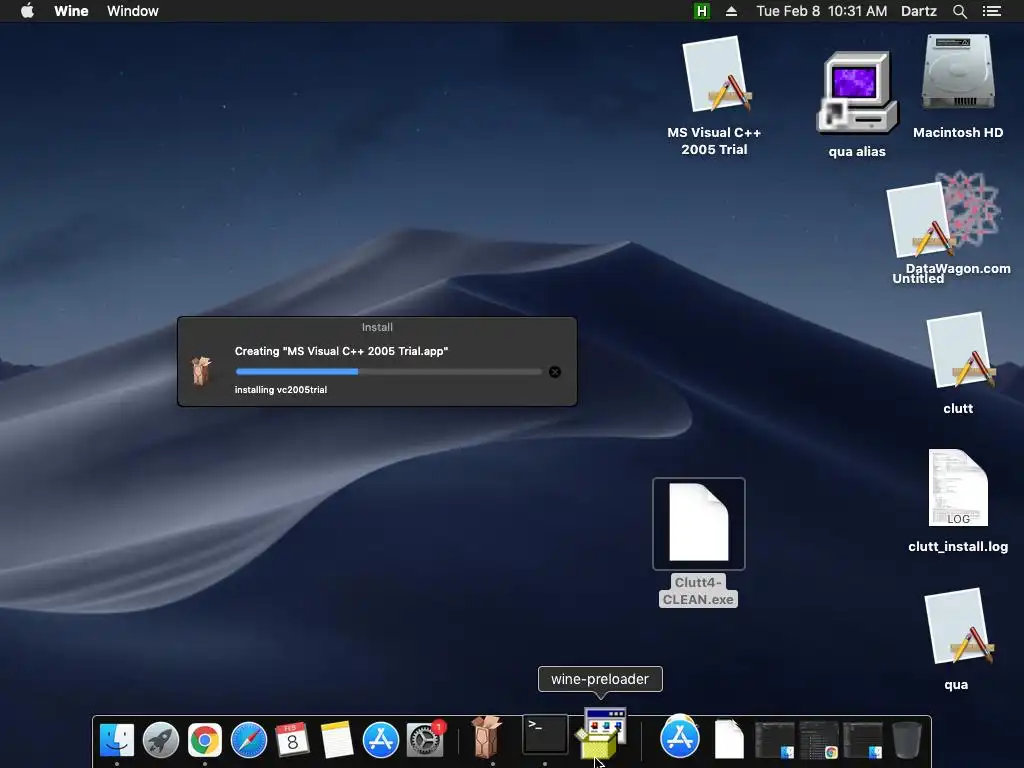The width and height of the screenshot is (1024, 768).
Task: Open Notification Center list icon
Action: coord(992,11)
